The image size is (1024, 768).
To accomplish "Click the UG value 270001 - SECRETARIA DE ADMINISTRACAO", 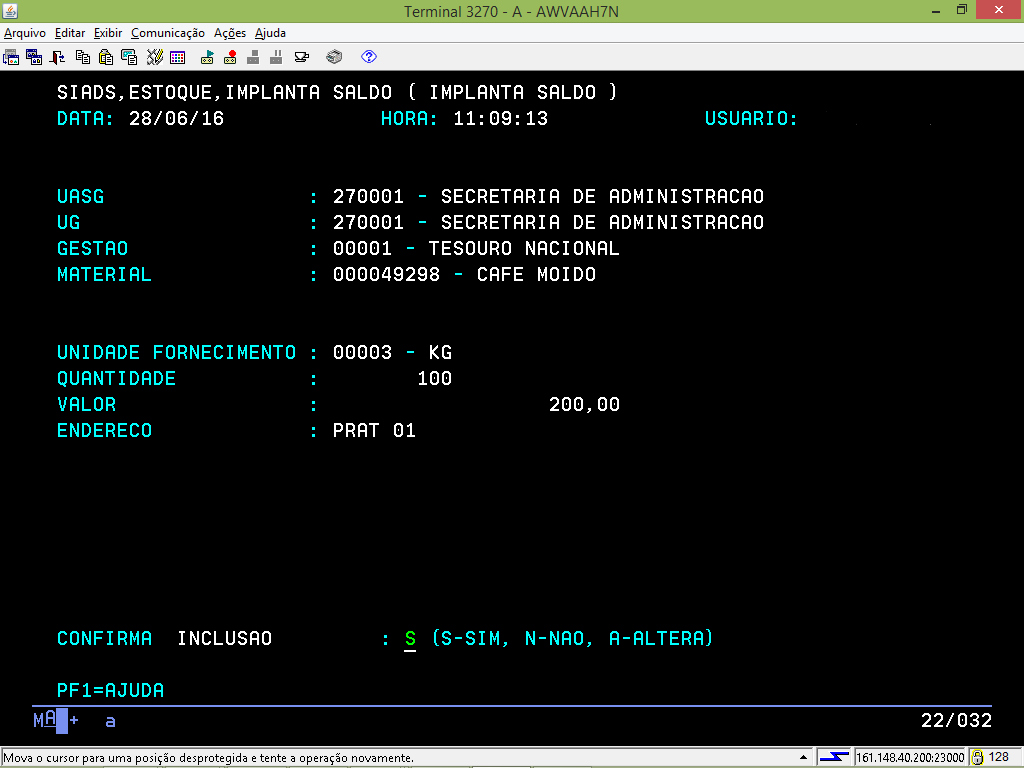I will (x=549, y=223).
